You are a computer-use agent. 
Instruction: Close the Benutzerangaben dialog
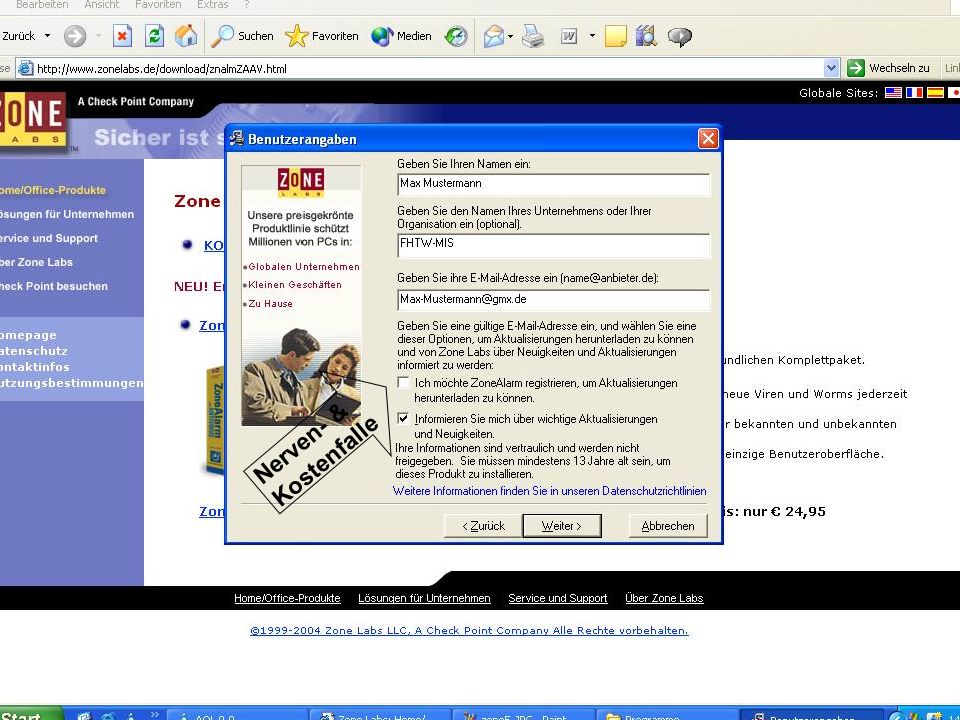(x=708, y=139)
